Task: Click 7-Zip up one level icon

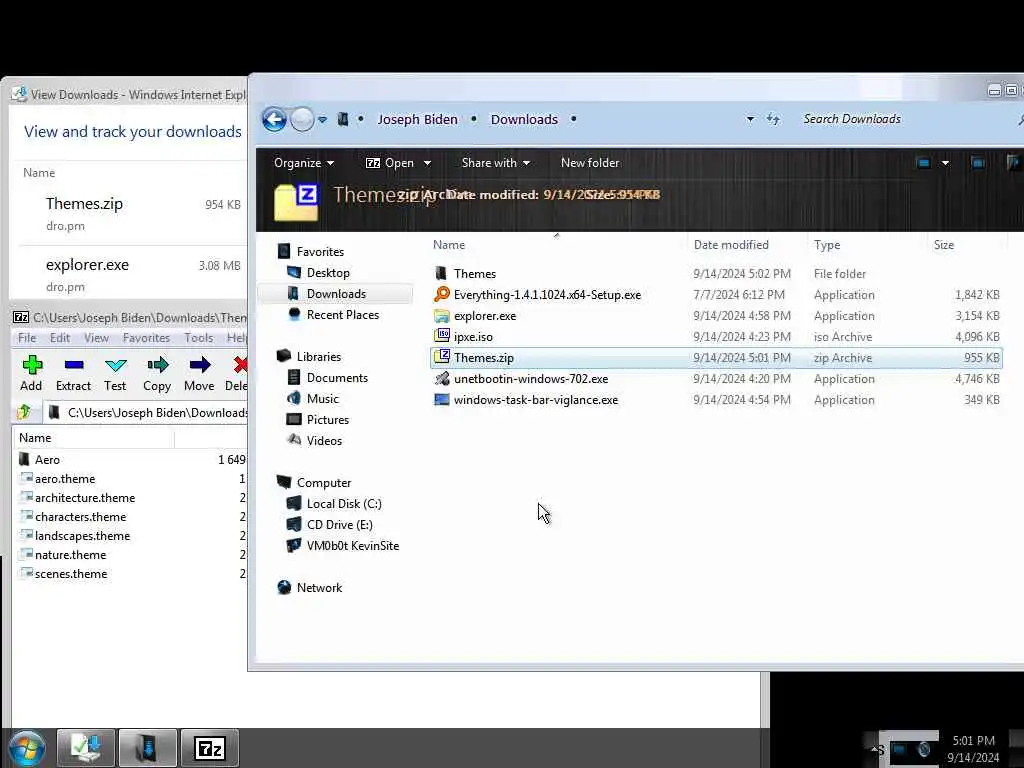Action: pos(24,412)
